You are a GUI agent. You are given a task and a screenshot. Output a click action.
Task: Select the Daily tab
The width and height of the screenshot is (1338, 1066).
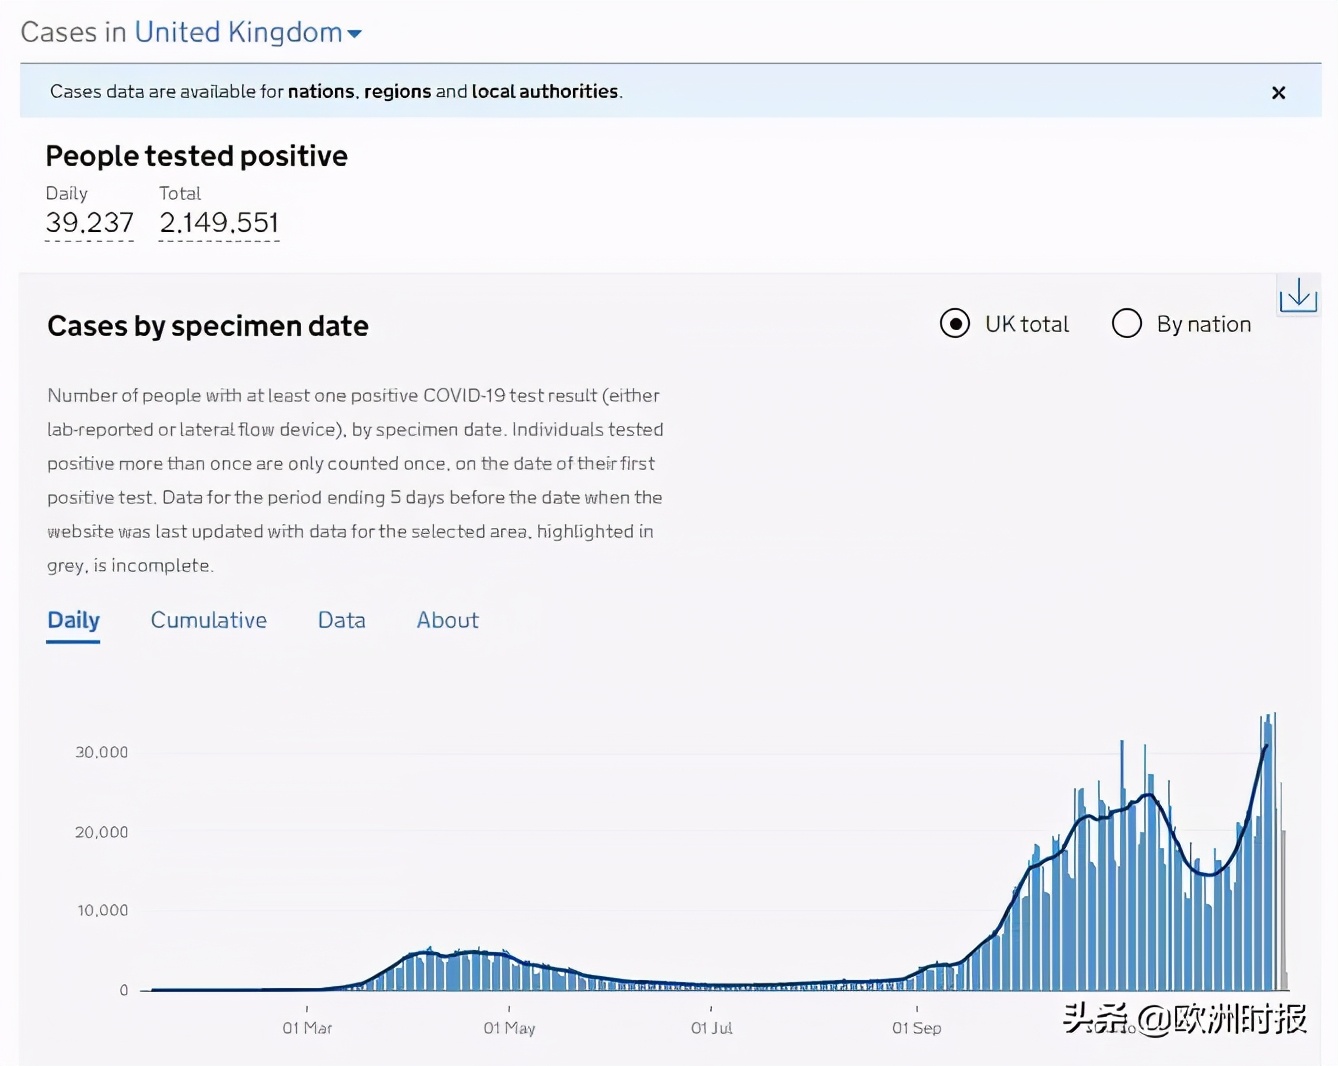click(x=73, y=620)
